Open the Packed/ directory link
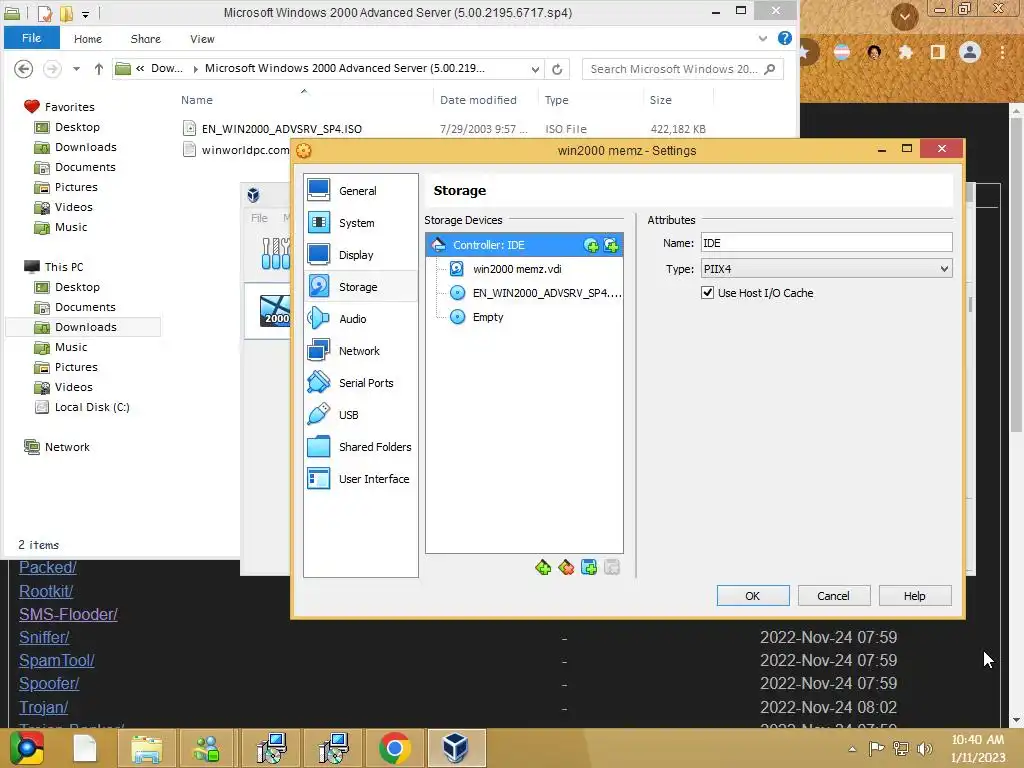 48,568
